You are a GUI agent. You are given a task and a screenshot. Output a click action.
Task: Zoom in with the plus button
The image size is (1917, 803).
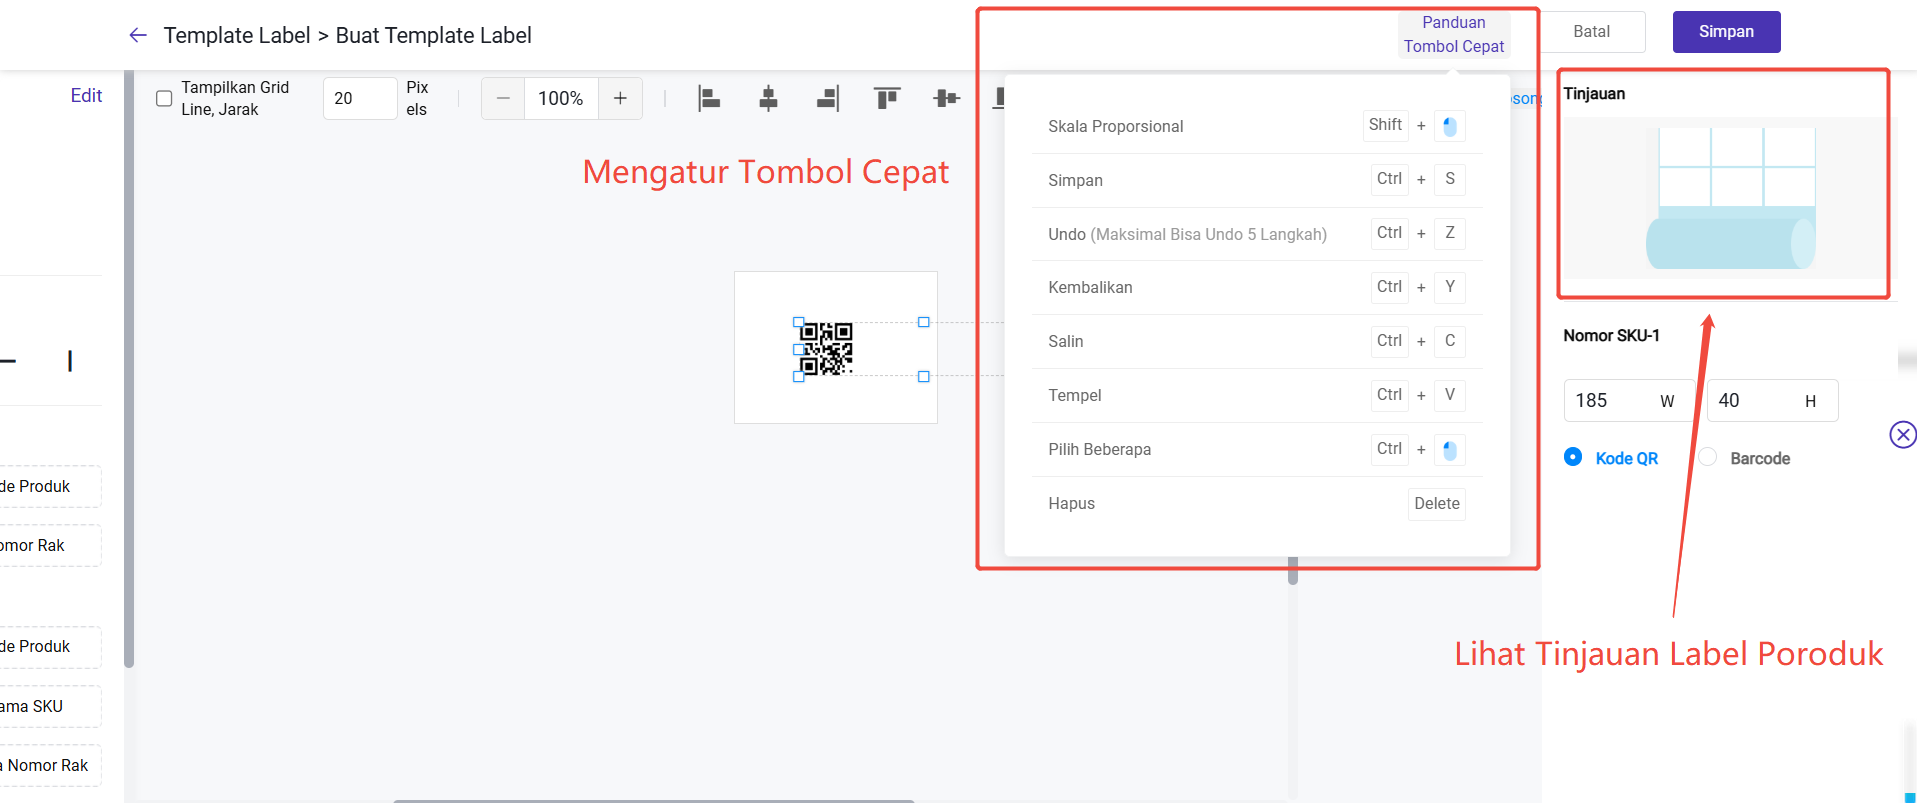[x=620, y=98]
